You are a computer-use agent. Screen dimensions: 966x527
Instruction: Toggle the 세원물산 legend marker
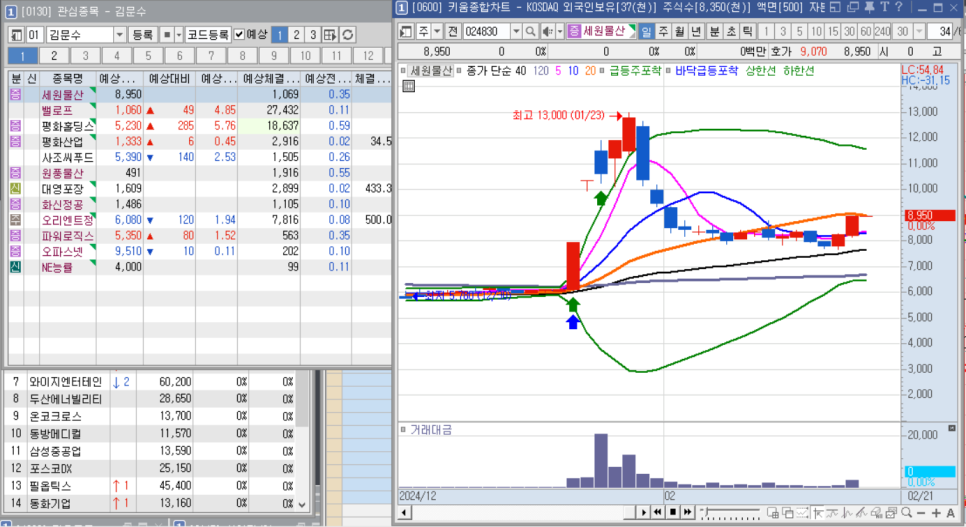[x=404, y=71]
